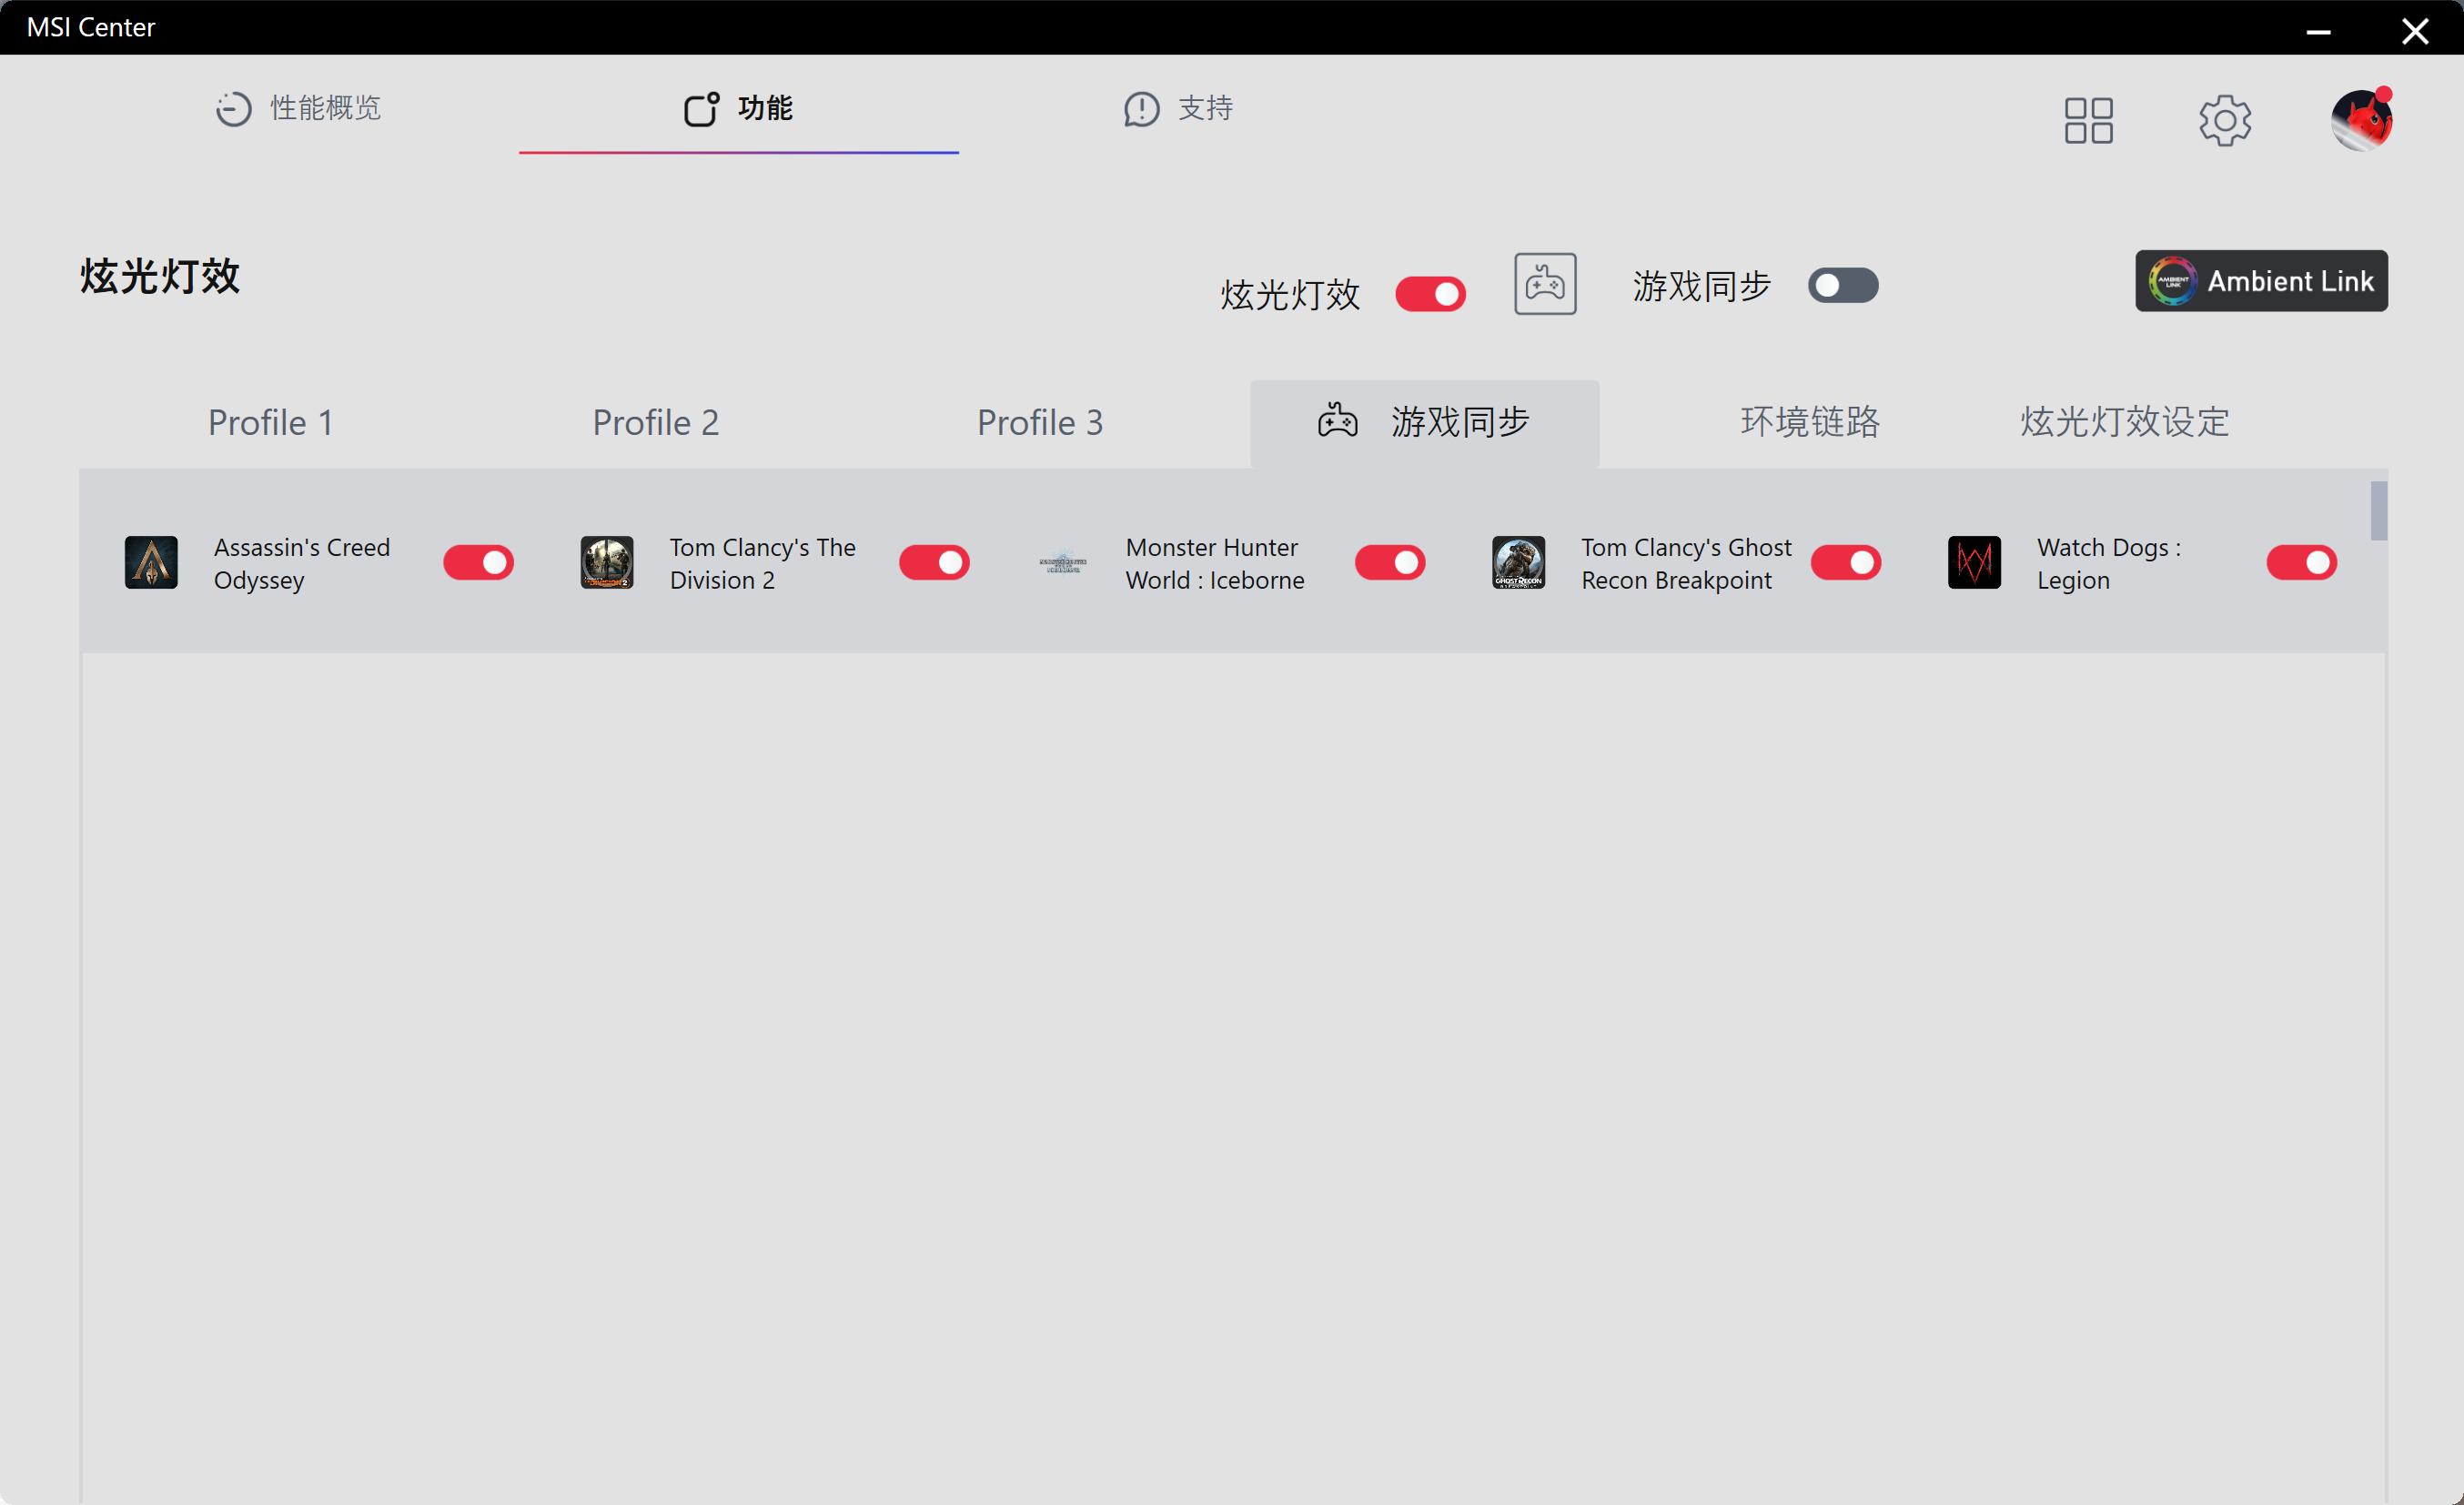
Task: Toggle off Monster Hunter World Iceborne sync
Action: tap(1389, 563)
